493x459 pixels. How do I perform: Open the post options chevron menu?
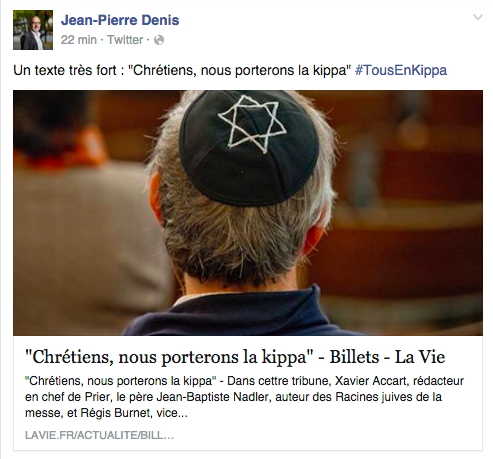(478, 17)
